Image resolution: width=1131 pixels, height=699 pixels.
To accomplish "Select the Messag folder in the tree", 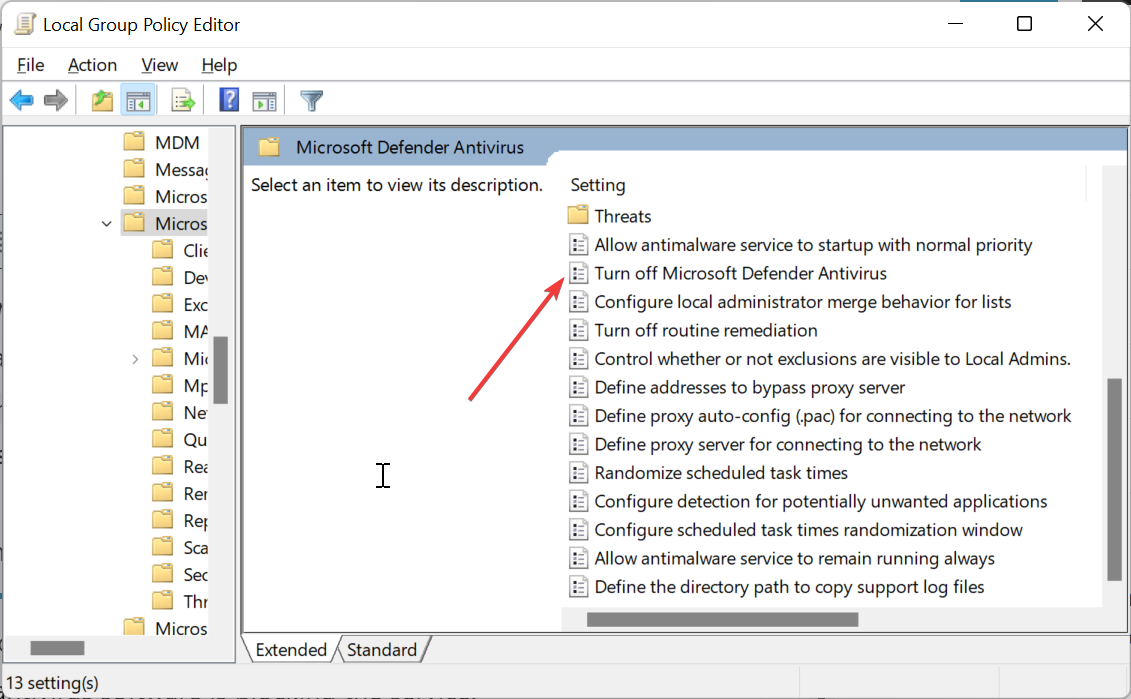I will [x=181, y=170].
